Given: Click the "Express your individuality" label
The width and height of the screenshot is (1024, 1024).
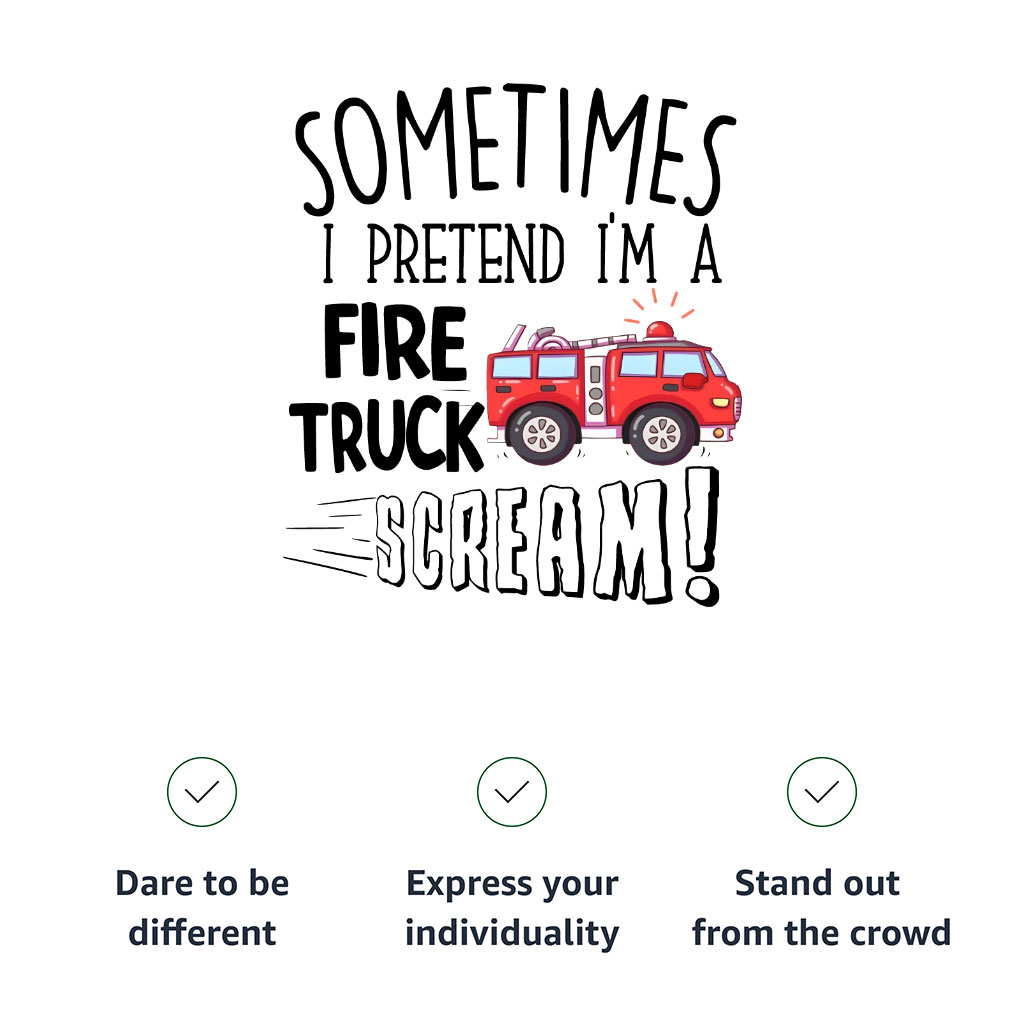Looking at the screenshot, I should click(x=512, y=908).
